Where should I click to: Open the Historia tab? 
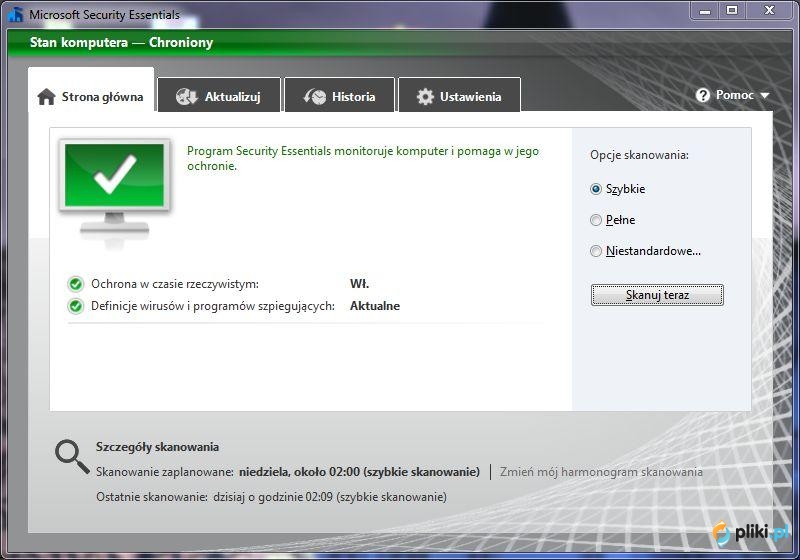pyautogui.click(x=340, y=95)
